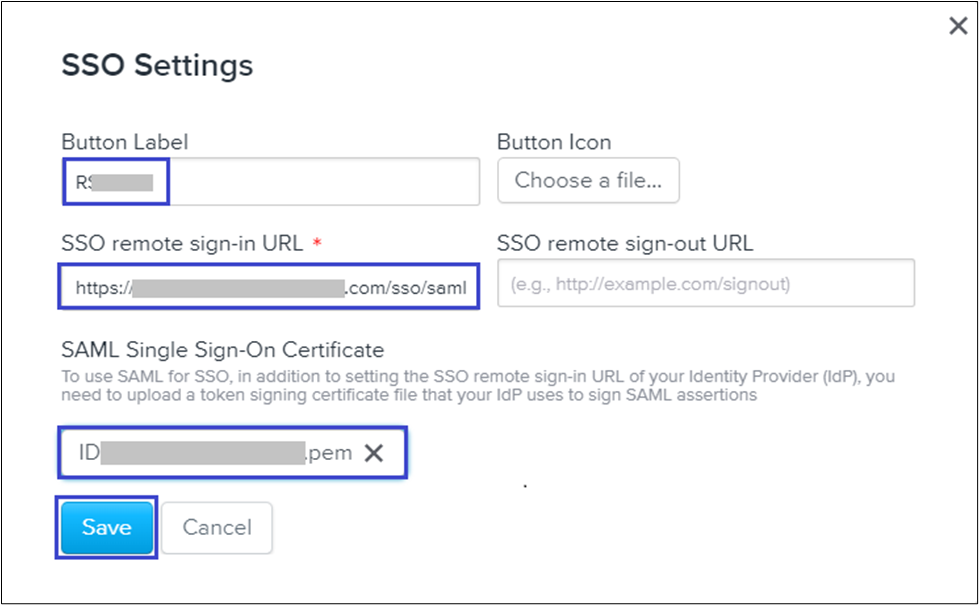
Task: Click the 'SSO Settings' dialog heading
Action: click(x=157, y=66)
